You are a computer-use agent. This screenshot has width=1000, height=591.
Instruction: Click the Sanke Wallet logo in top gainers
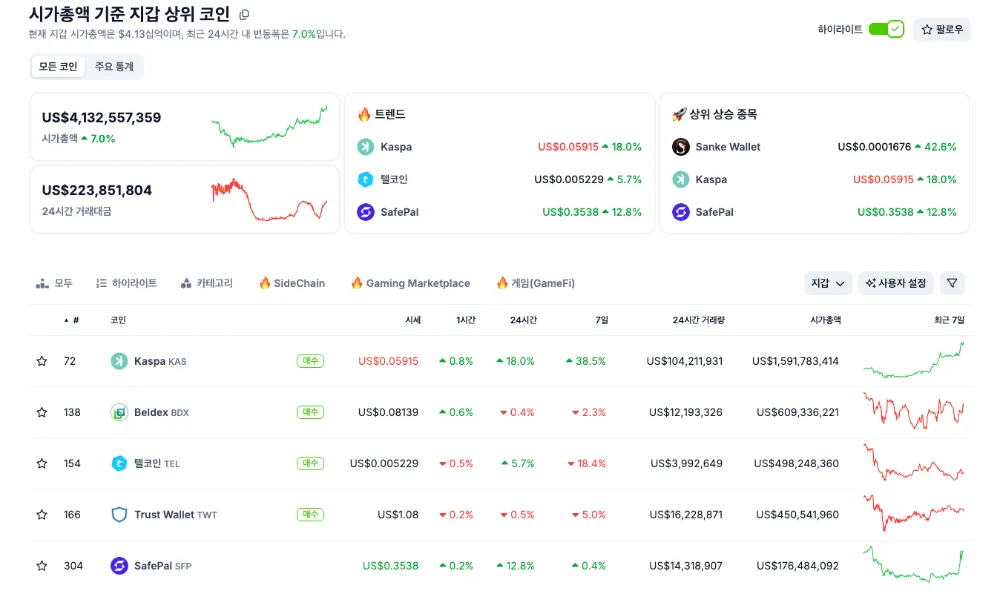[x=681, y=147]
